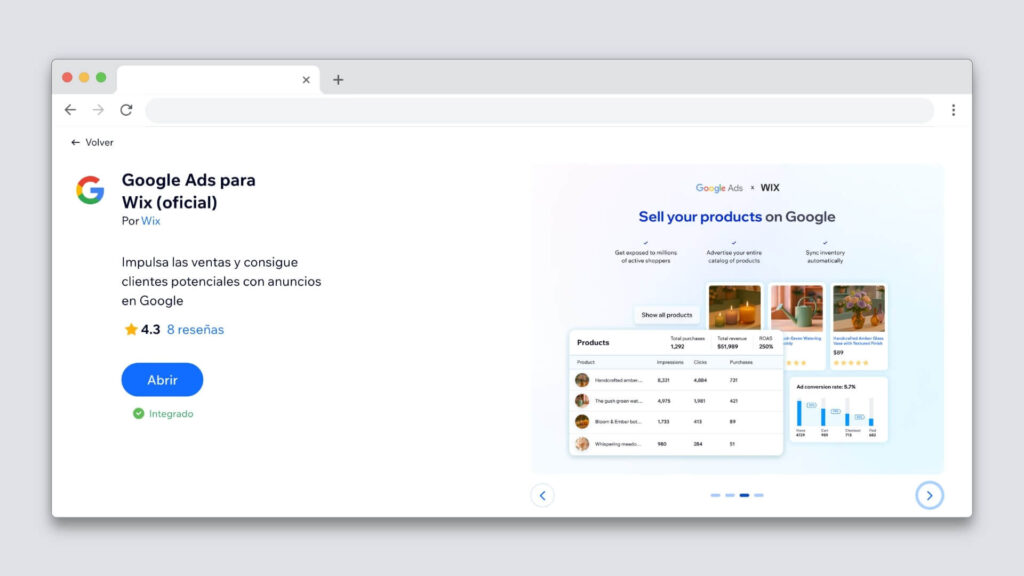Image resolution: width=1024 pixels, height=576 pixels.
Task: Click the browser forward arrow
Action: pos(98,110)
